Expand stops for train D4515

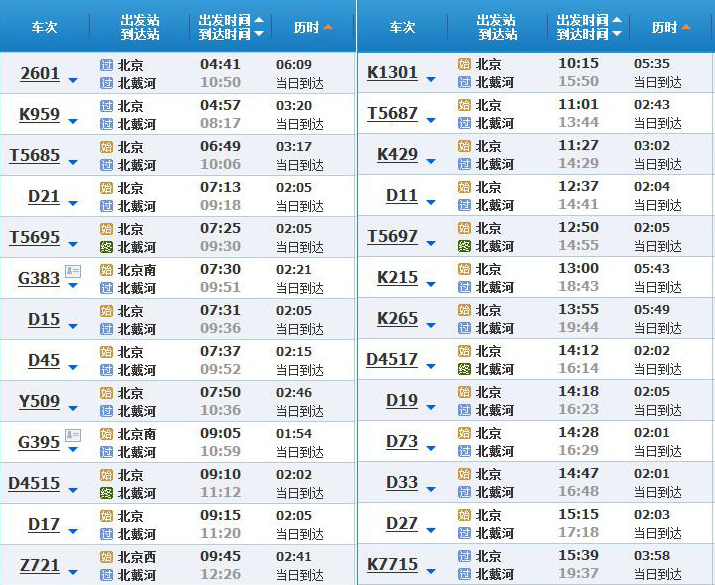click(73, 491)
